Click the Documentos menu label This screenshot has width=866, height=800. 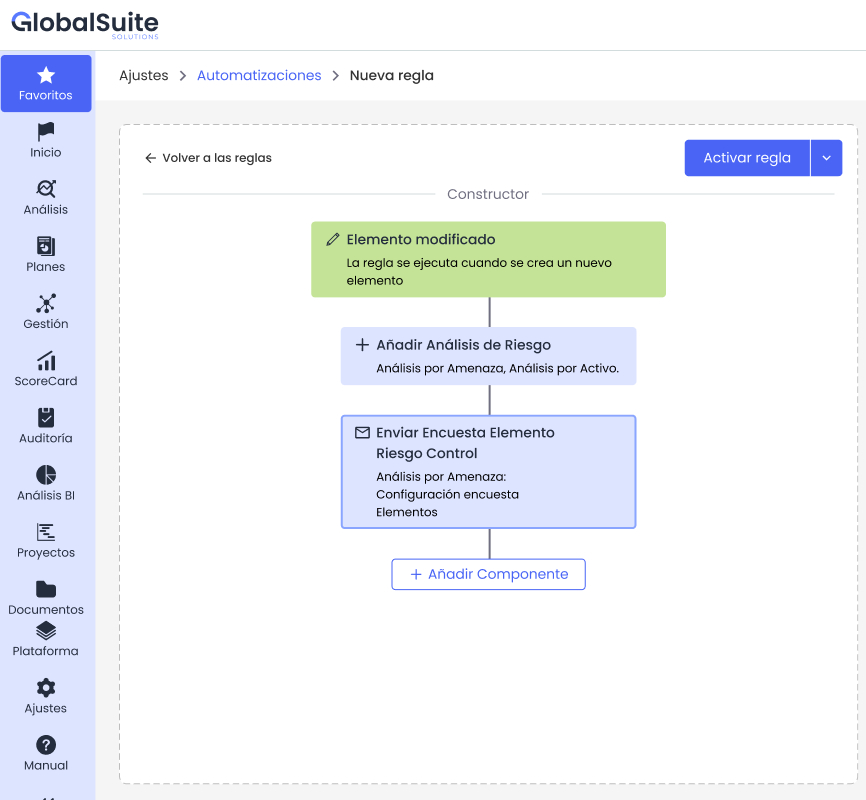click(46, 610)
